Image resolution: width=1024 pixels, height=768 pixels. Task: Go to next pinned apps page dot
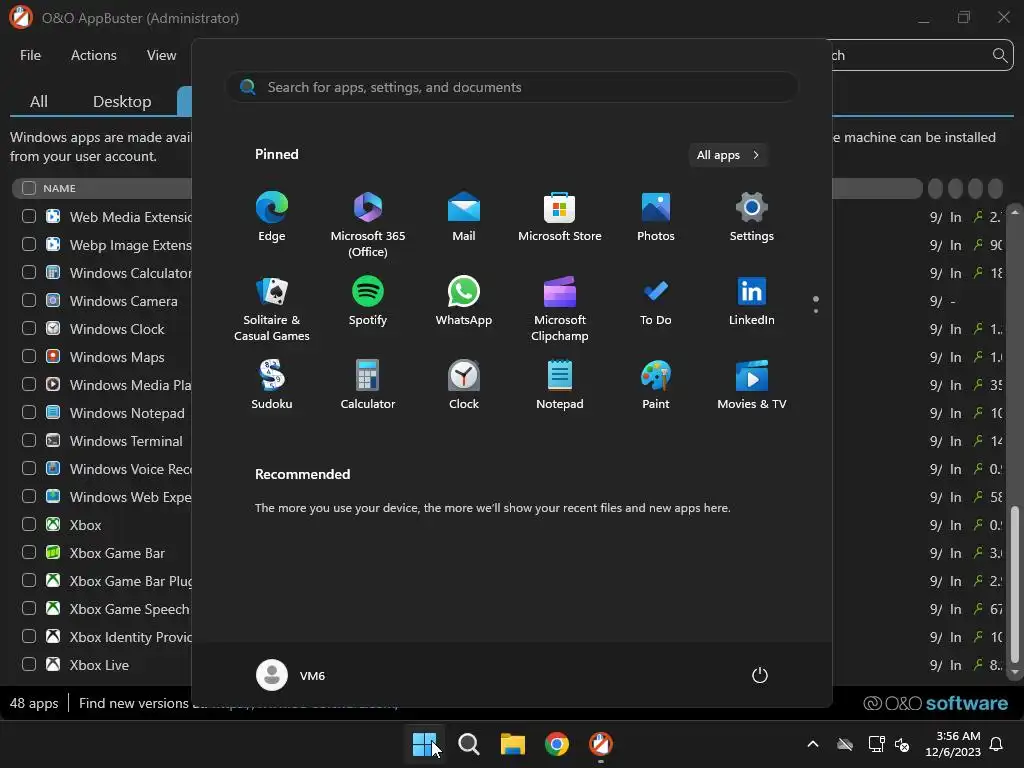(816, 311)
